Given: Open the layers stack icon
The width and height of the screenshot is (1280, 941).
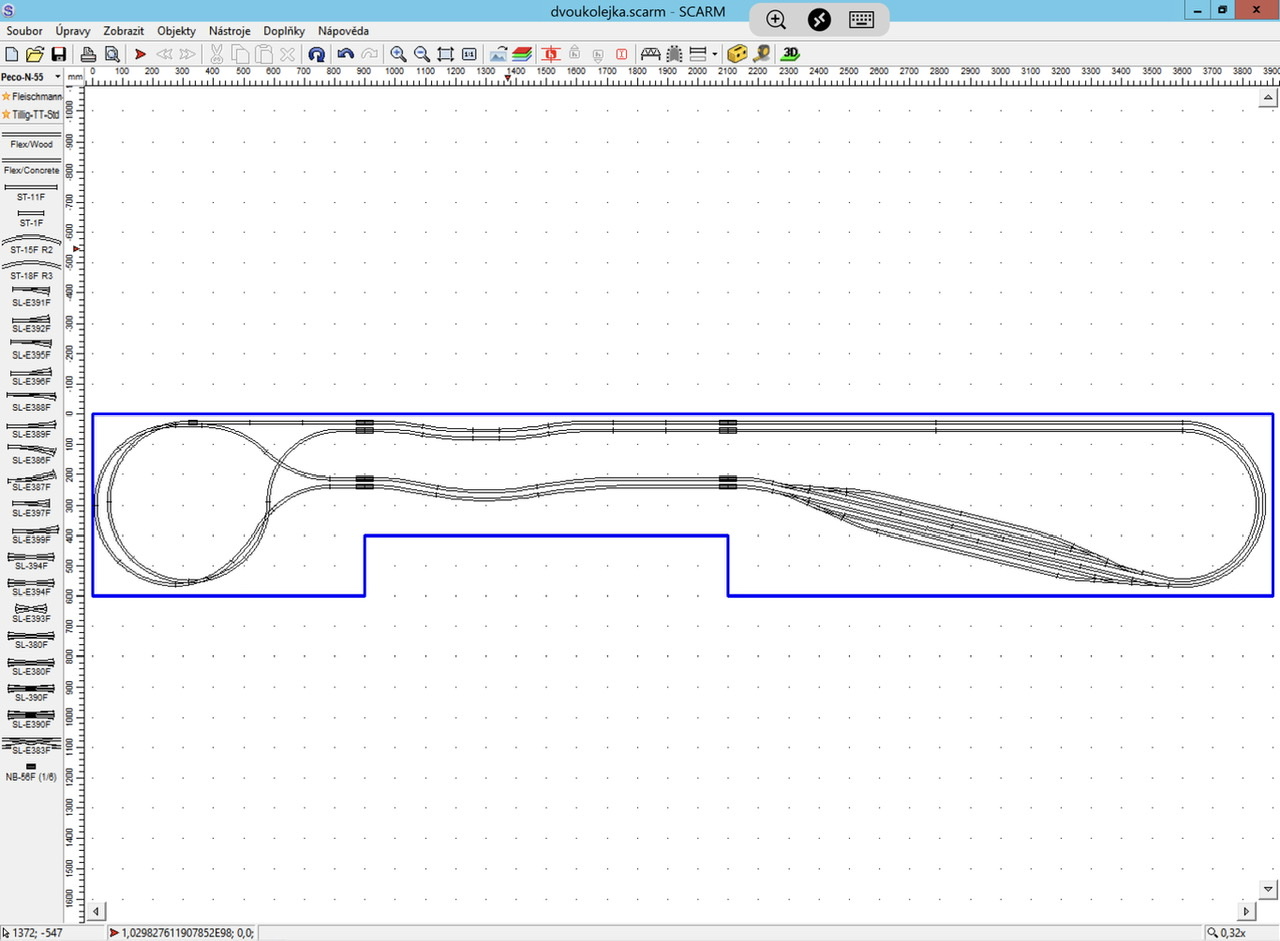Looking at the screenshot, I should pyautogui.click(x=522, y=54).
